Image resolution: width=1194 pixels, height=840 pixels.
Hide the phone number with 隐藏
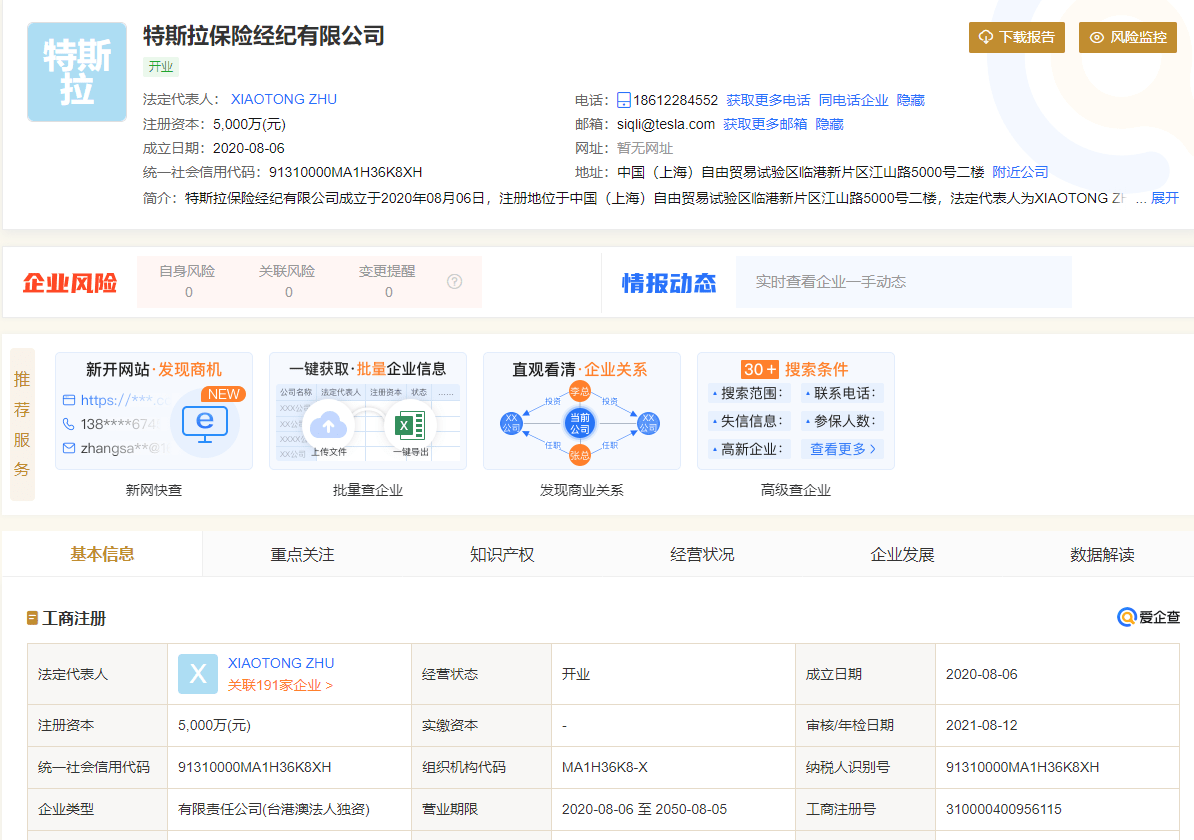point(910,101)
